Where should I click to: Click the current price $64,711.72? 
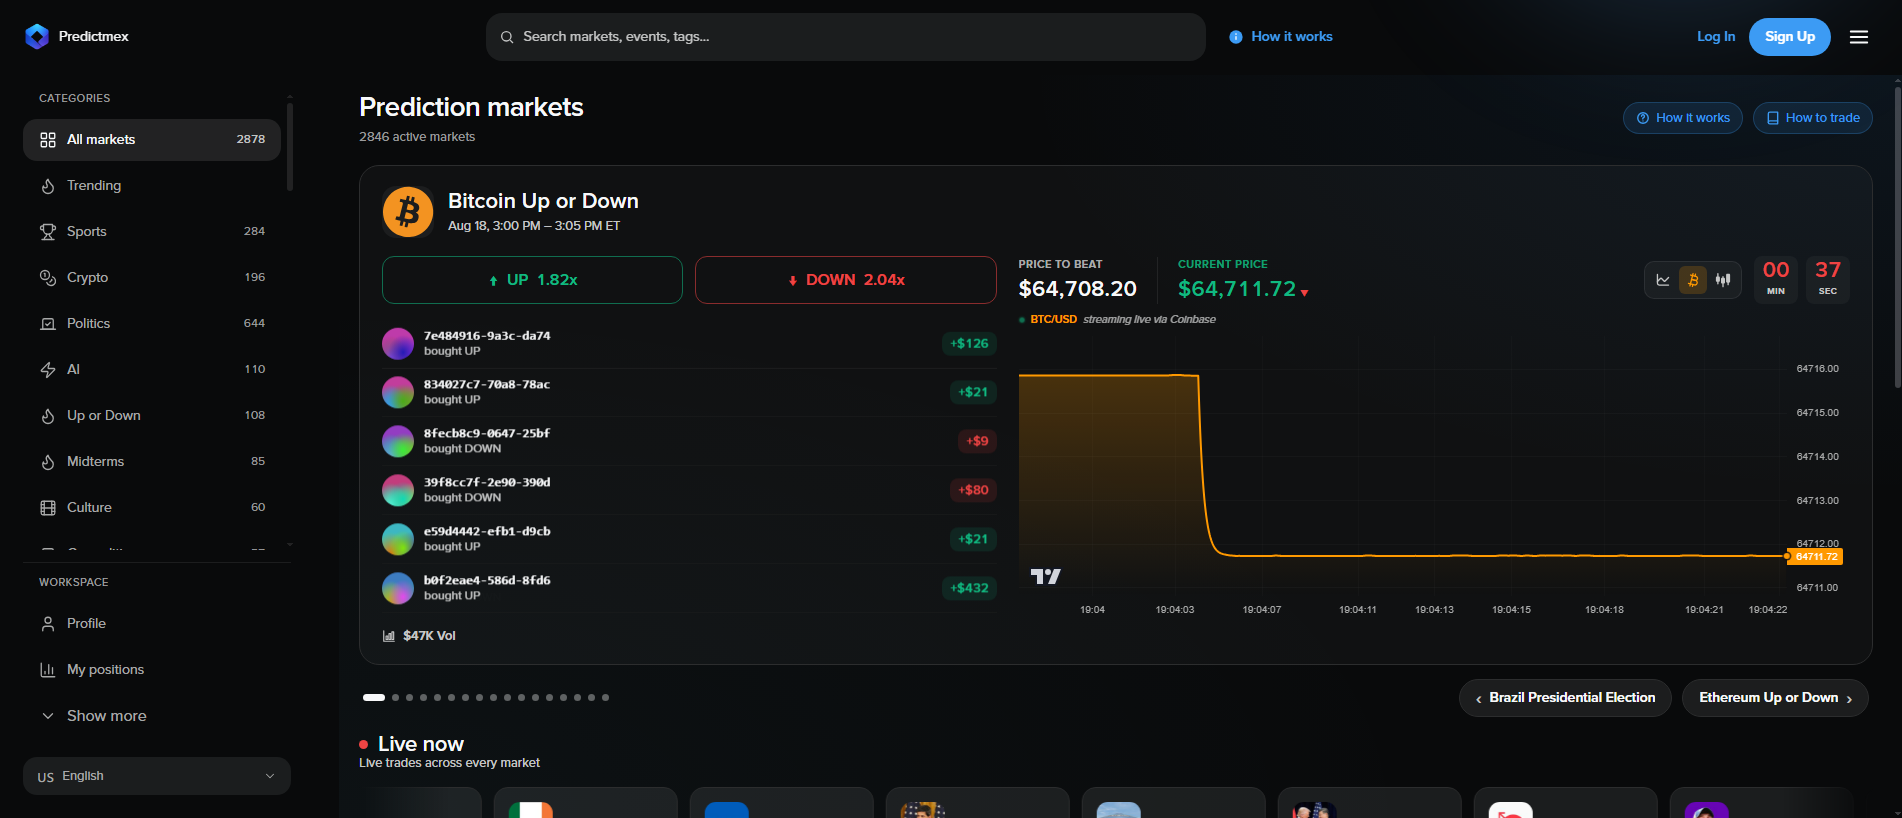coord(1237,289)
